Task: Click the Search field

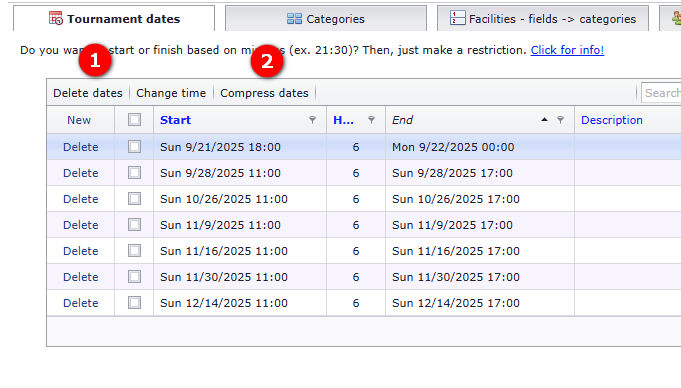Action: tap(661, 93)
